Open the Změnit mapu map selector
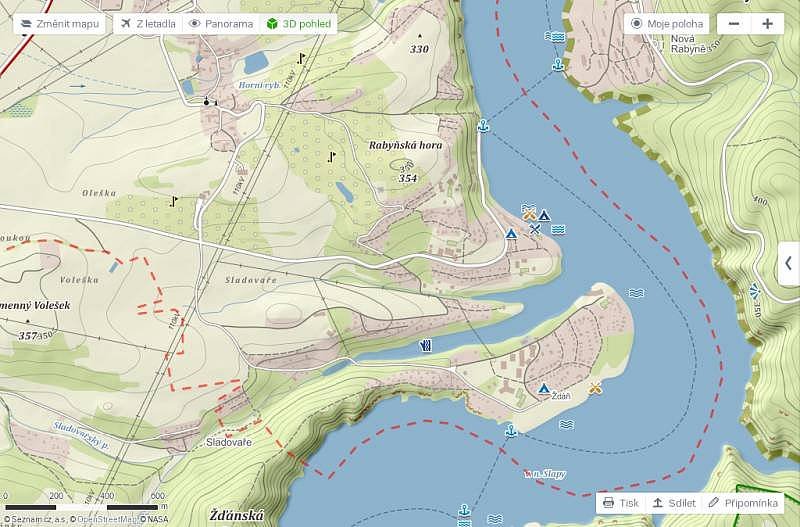The image size is (800, 527). point(60,24)
